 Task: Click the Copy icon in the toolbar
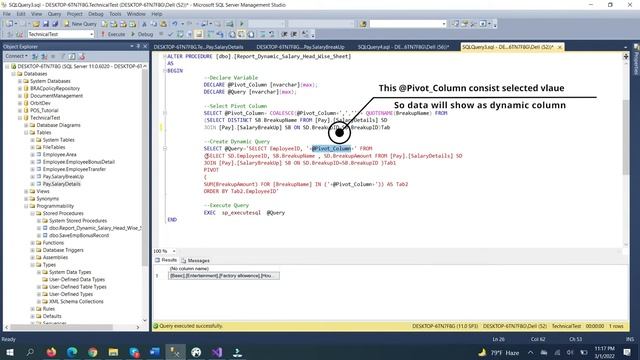click(153, 24)
